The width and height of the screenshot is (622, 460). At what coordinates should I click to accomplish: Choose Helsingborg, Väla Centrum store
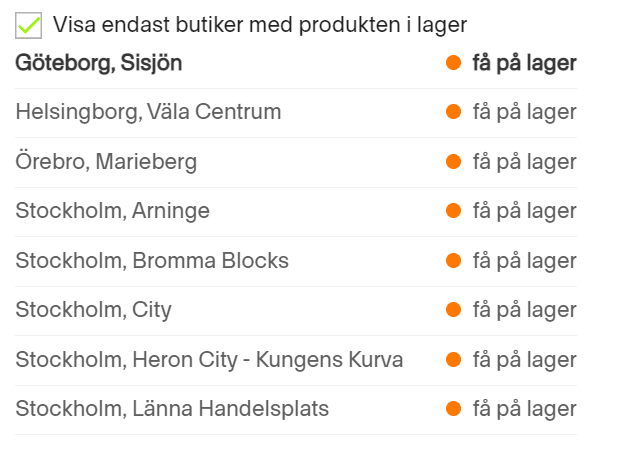tap(148, 112)
